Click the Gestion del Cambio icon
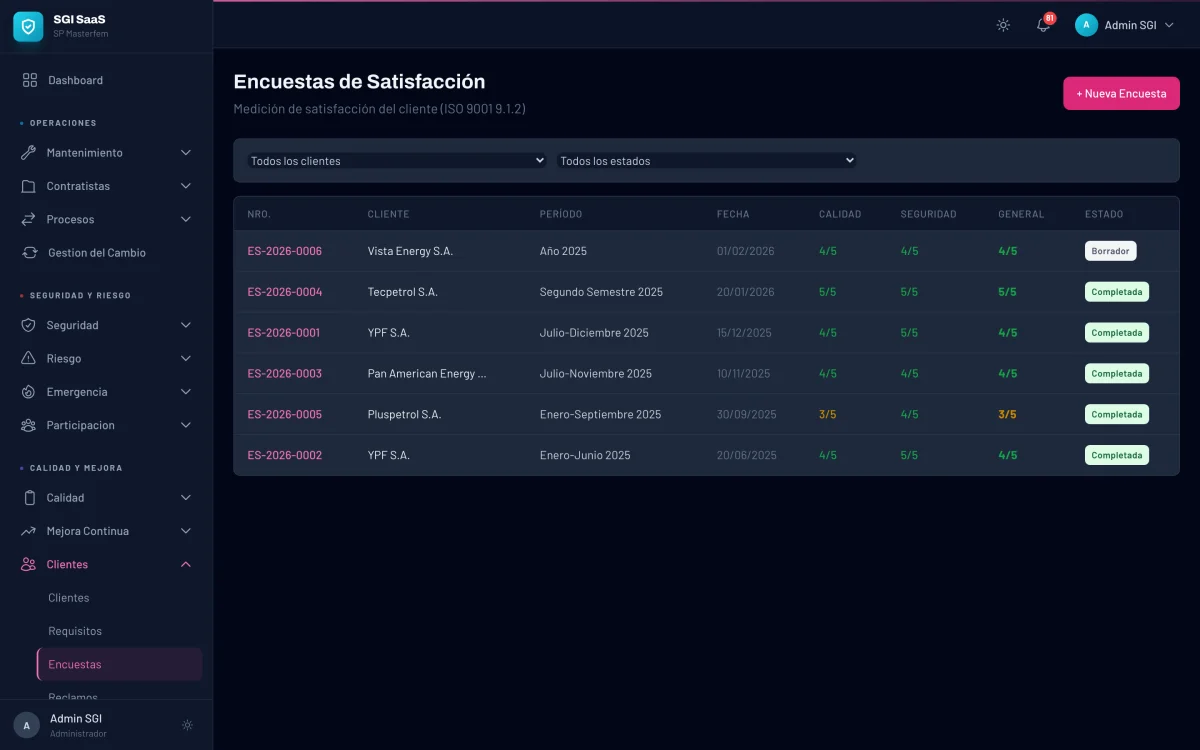This screenshot has height=750, width=1200. point(30,252)
